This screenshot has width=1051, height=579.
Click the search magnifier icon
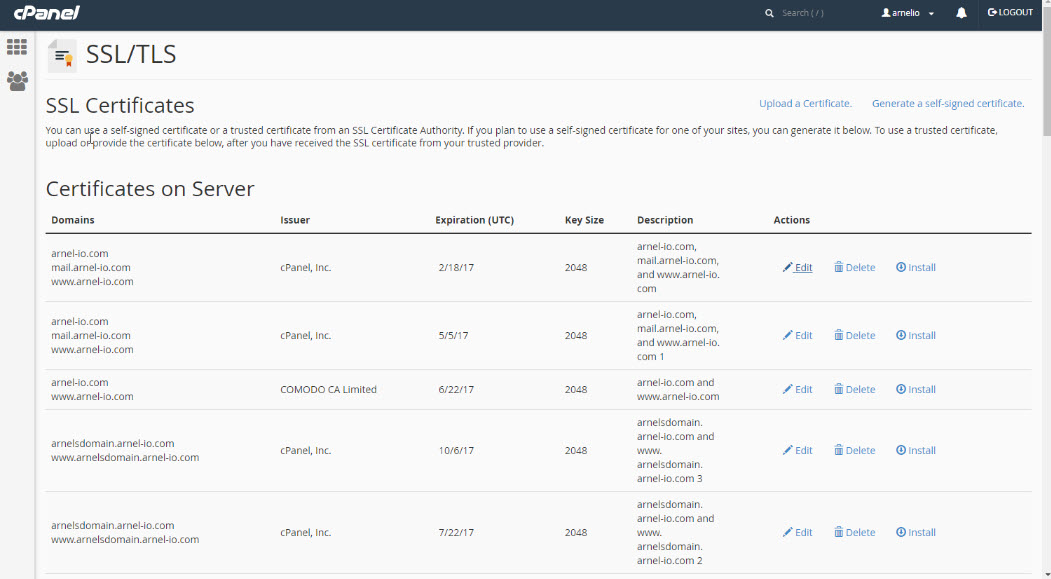[x=769, y=13]
